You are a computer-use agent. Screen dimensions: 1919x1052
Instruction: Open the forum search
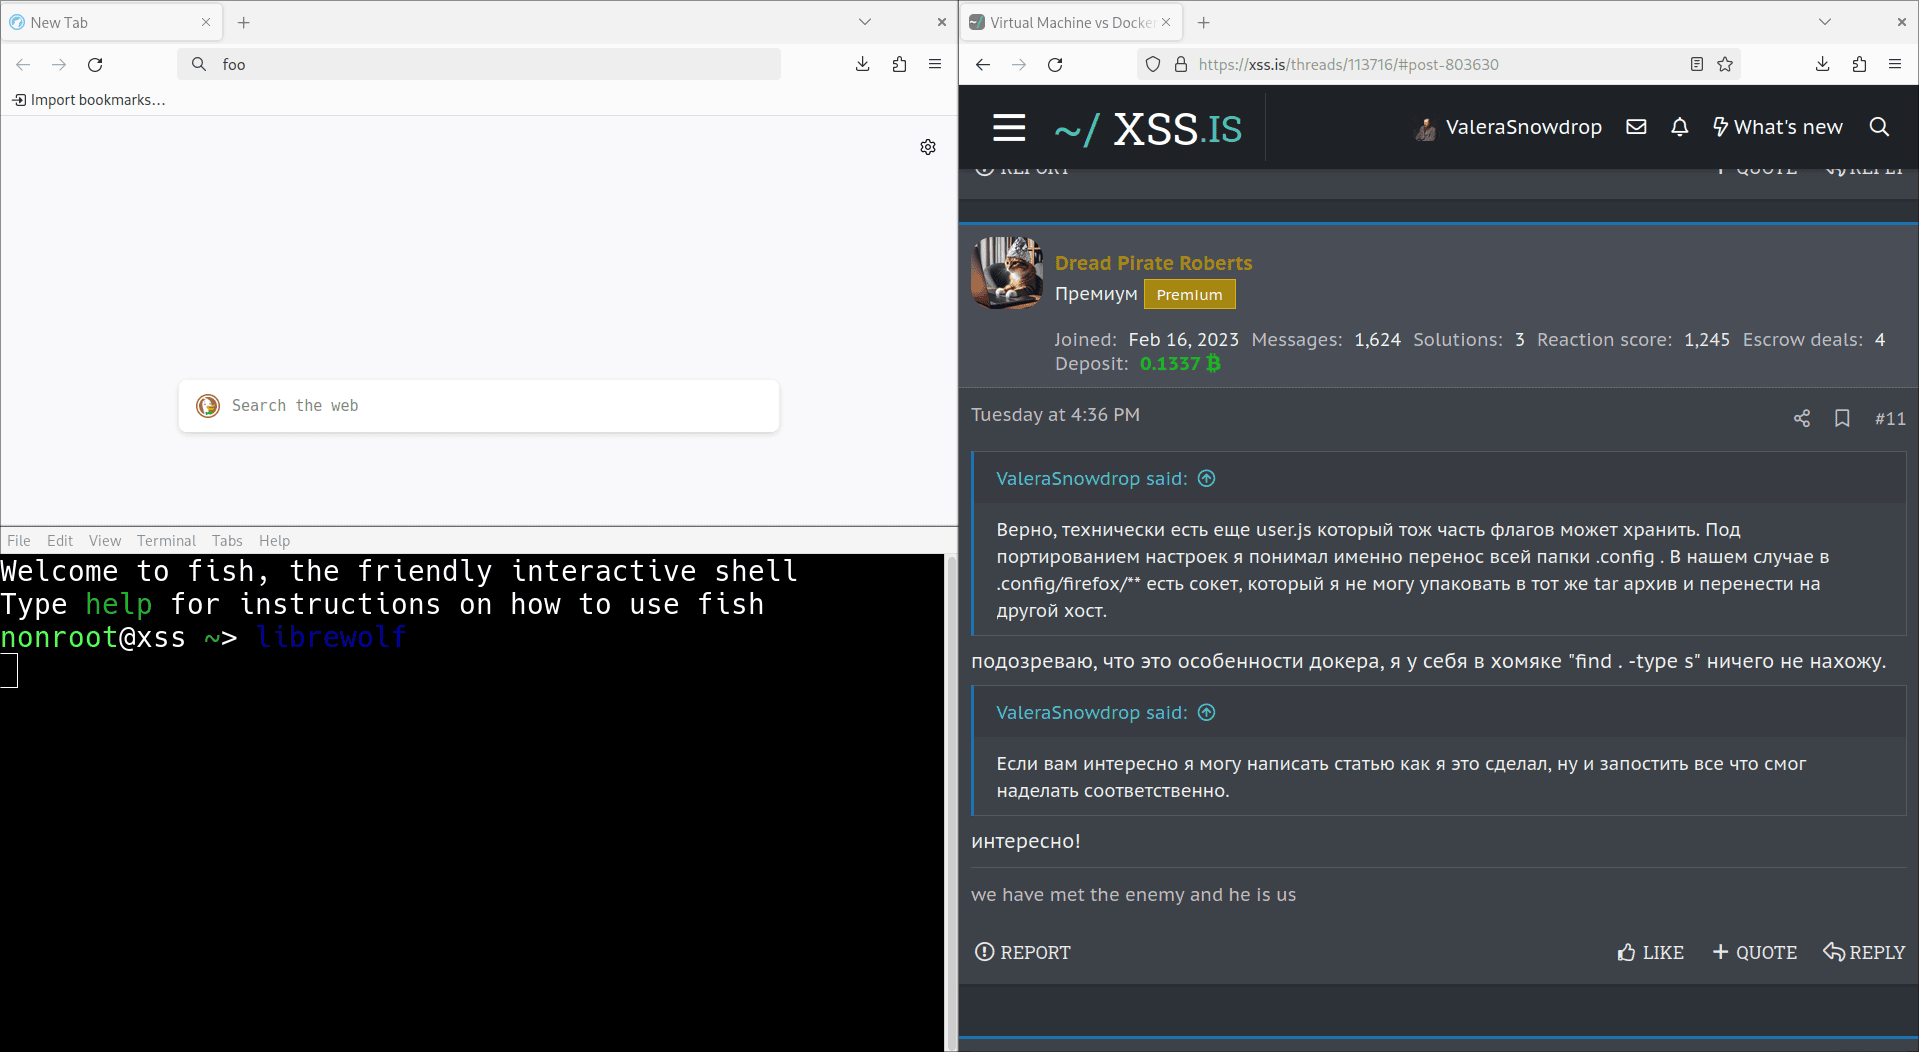coord(1880,127)
